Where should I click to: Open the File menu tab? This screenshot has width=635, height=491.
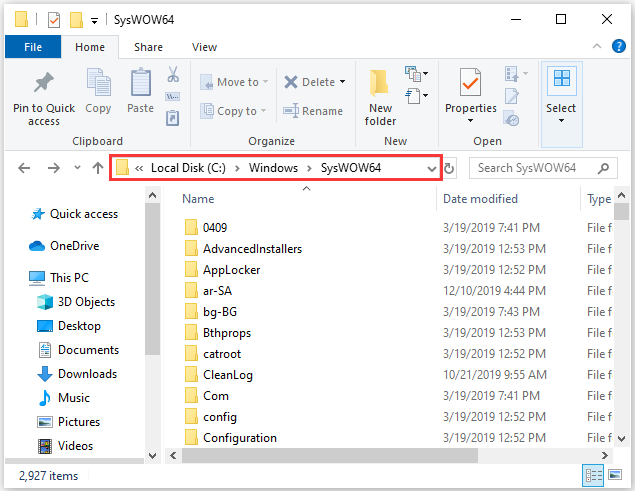click(33, 47)
